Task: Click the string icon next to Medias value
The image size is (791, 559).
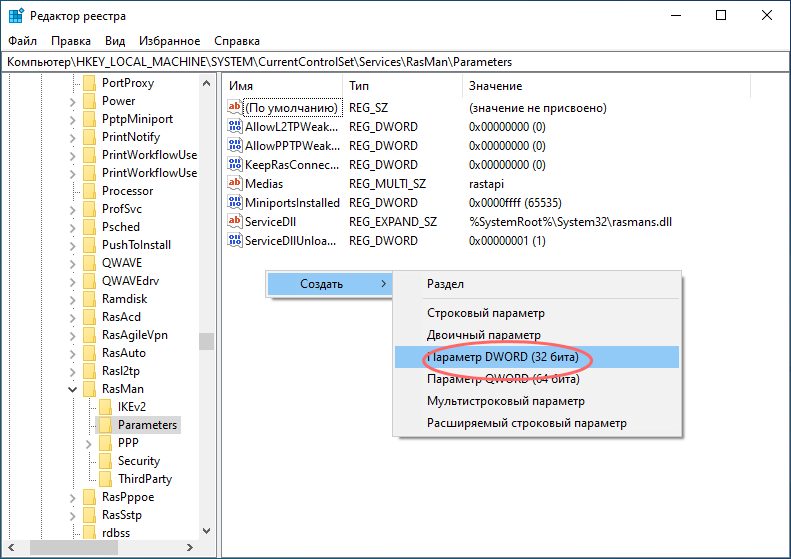Action: click(235, 183)
